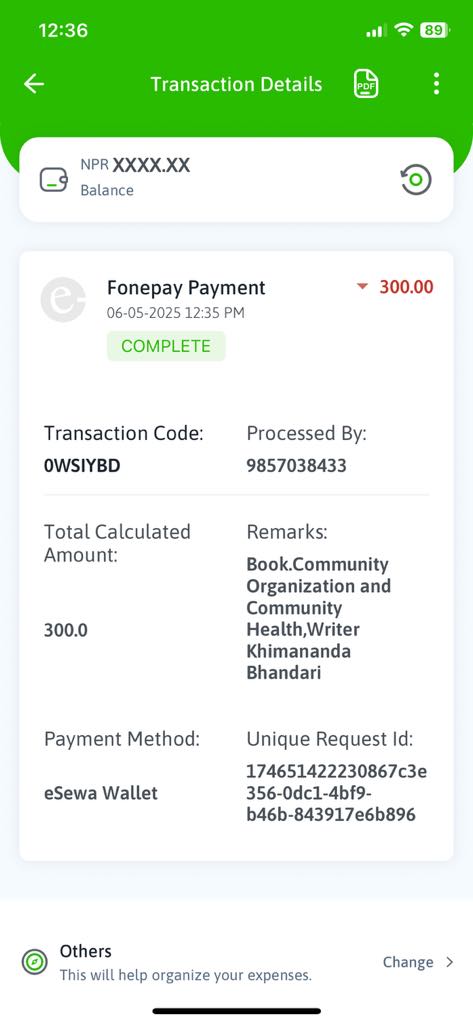Tap the COMPLETE status badge

coord(166,346)
